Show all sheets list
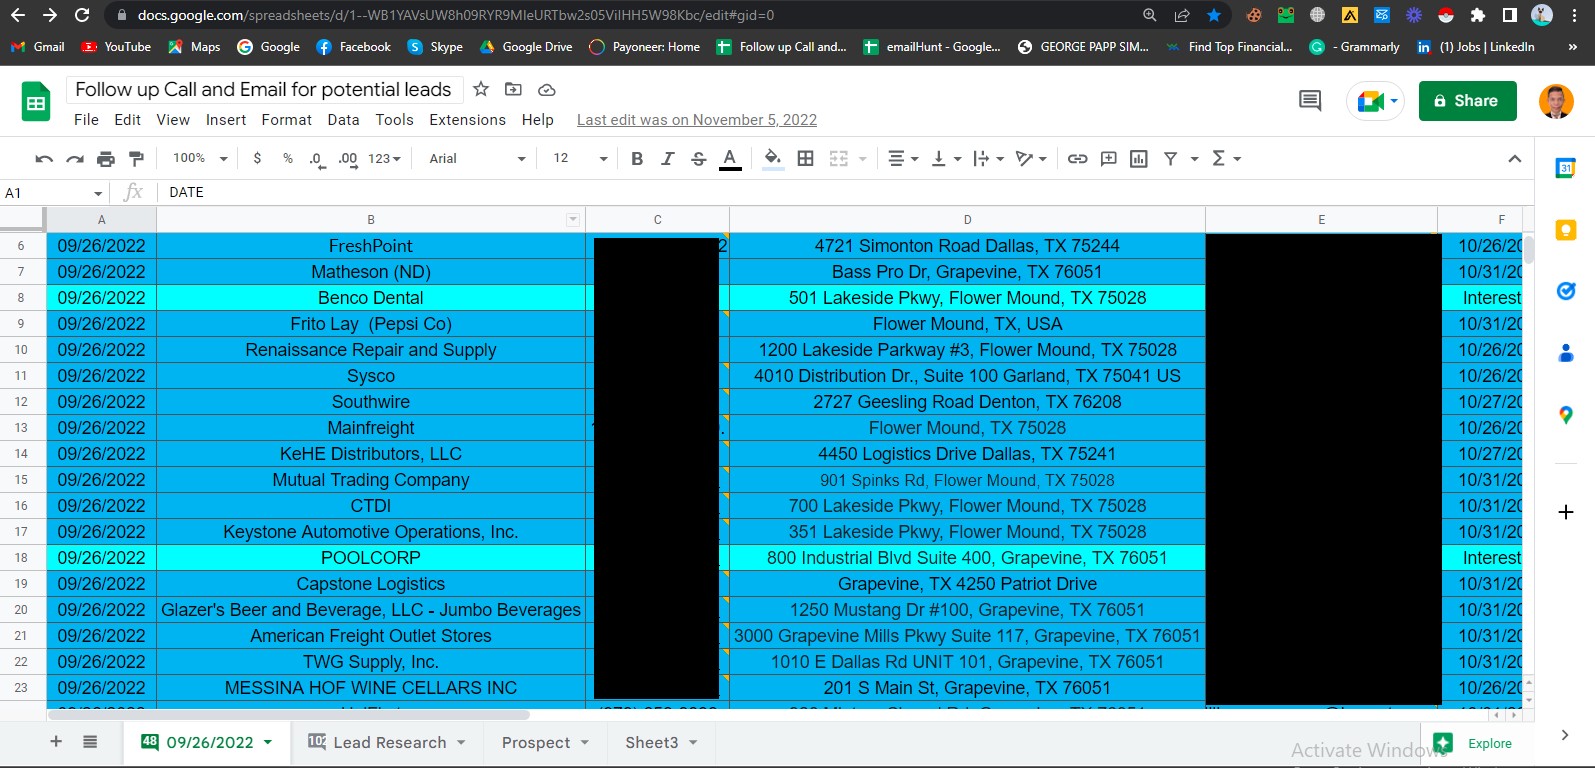1595x768 pixels. [90, 742]
